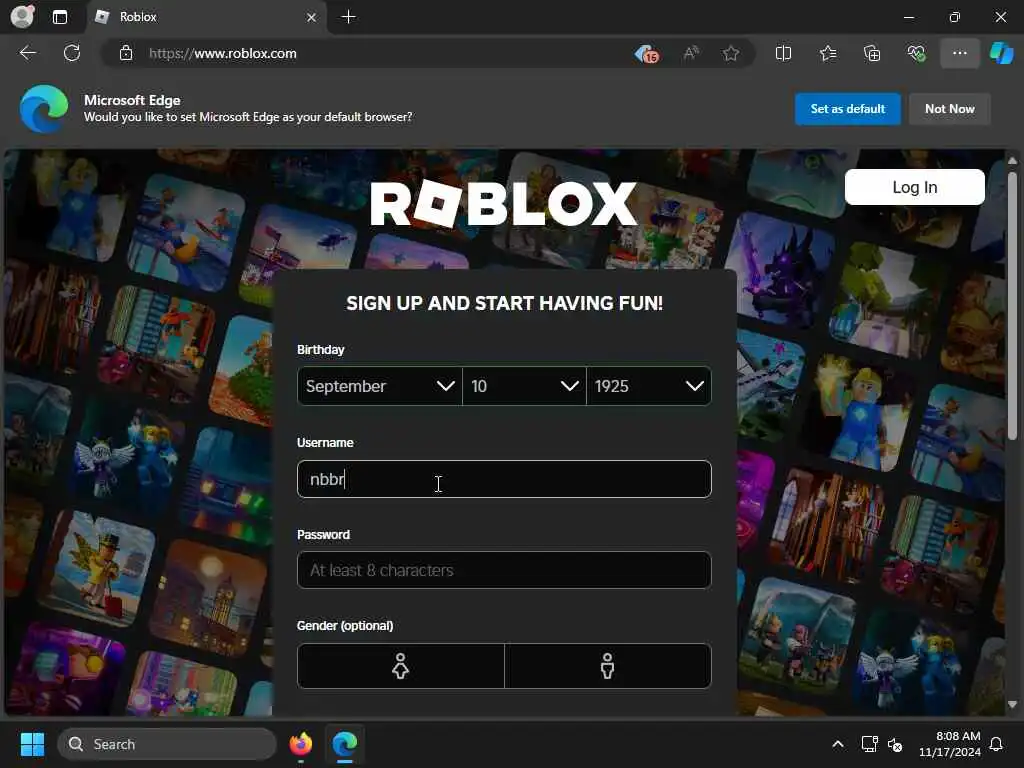Click the Roblox logo

point(504,204)
